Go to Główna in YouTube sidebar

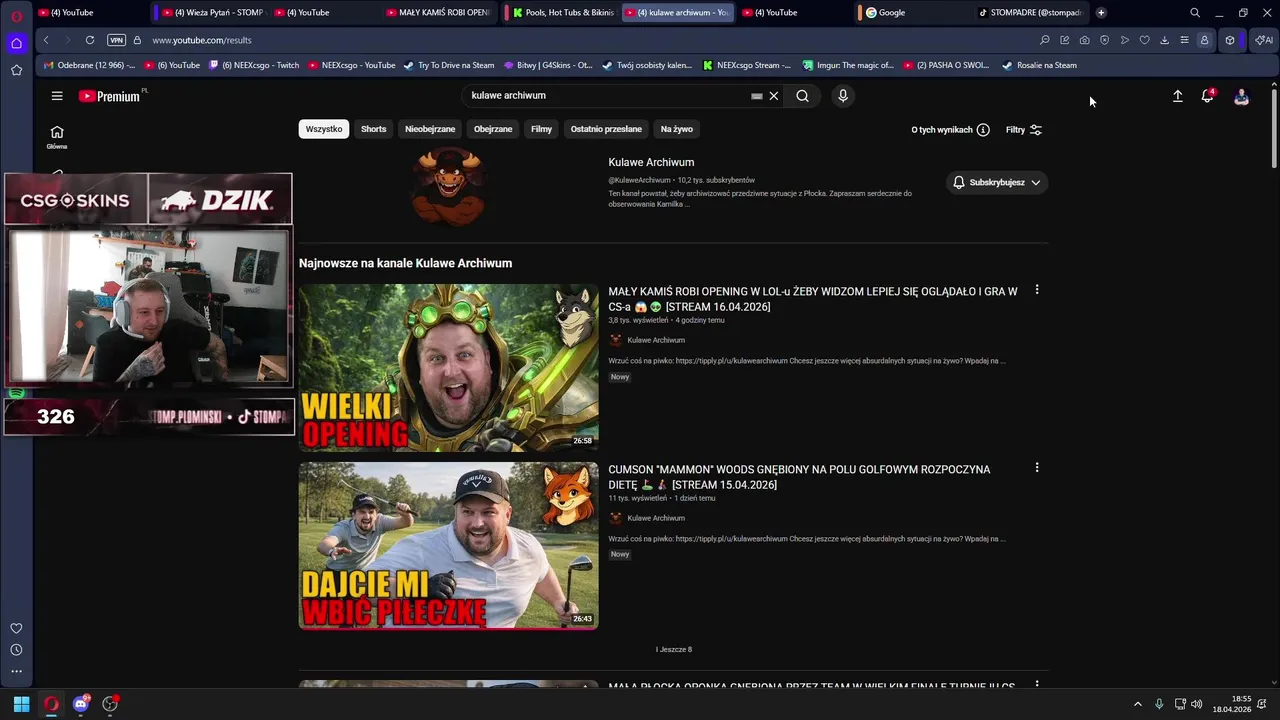[57, 137]
